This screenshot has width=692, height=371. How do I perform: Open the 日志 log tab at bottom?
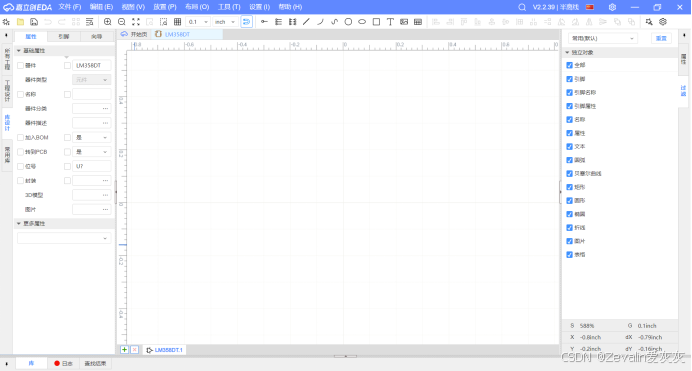click(63, 364)
